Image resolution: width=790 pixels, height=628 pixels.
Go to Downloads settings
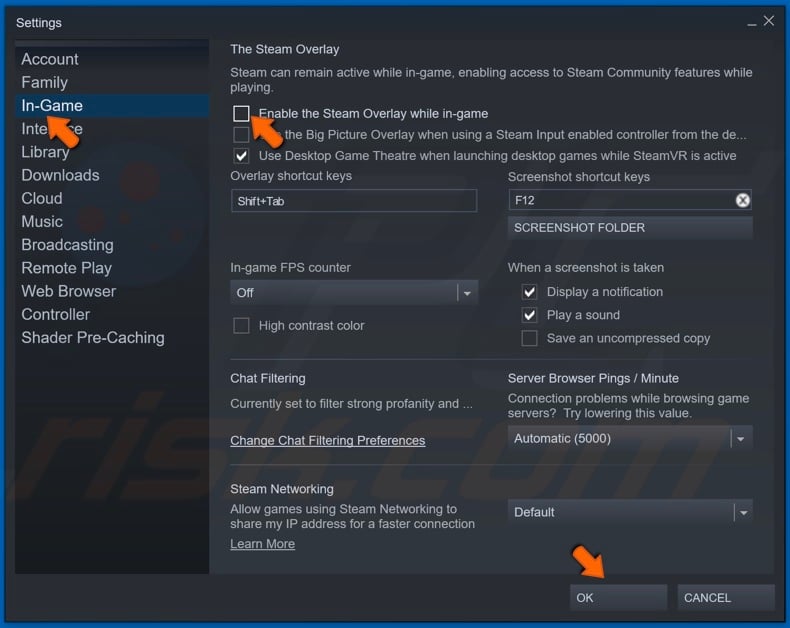tap(112, 175)
